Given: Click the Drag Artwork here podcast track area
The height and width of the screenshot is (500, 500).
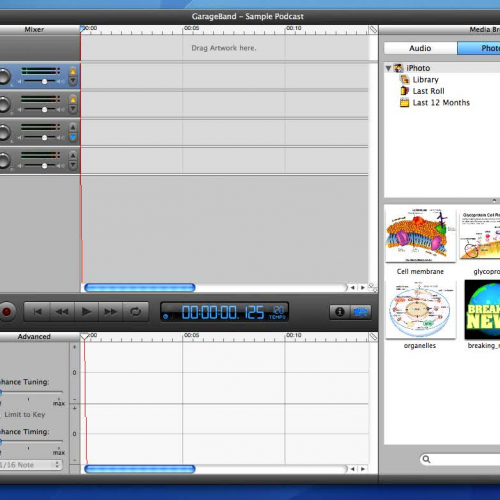Looking at the screenshot, I should [x=224, y=48].
